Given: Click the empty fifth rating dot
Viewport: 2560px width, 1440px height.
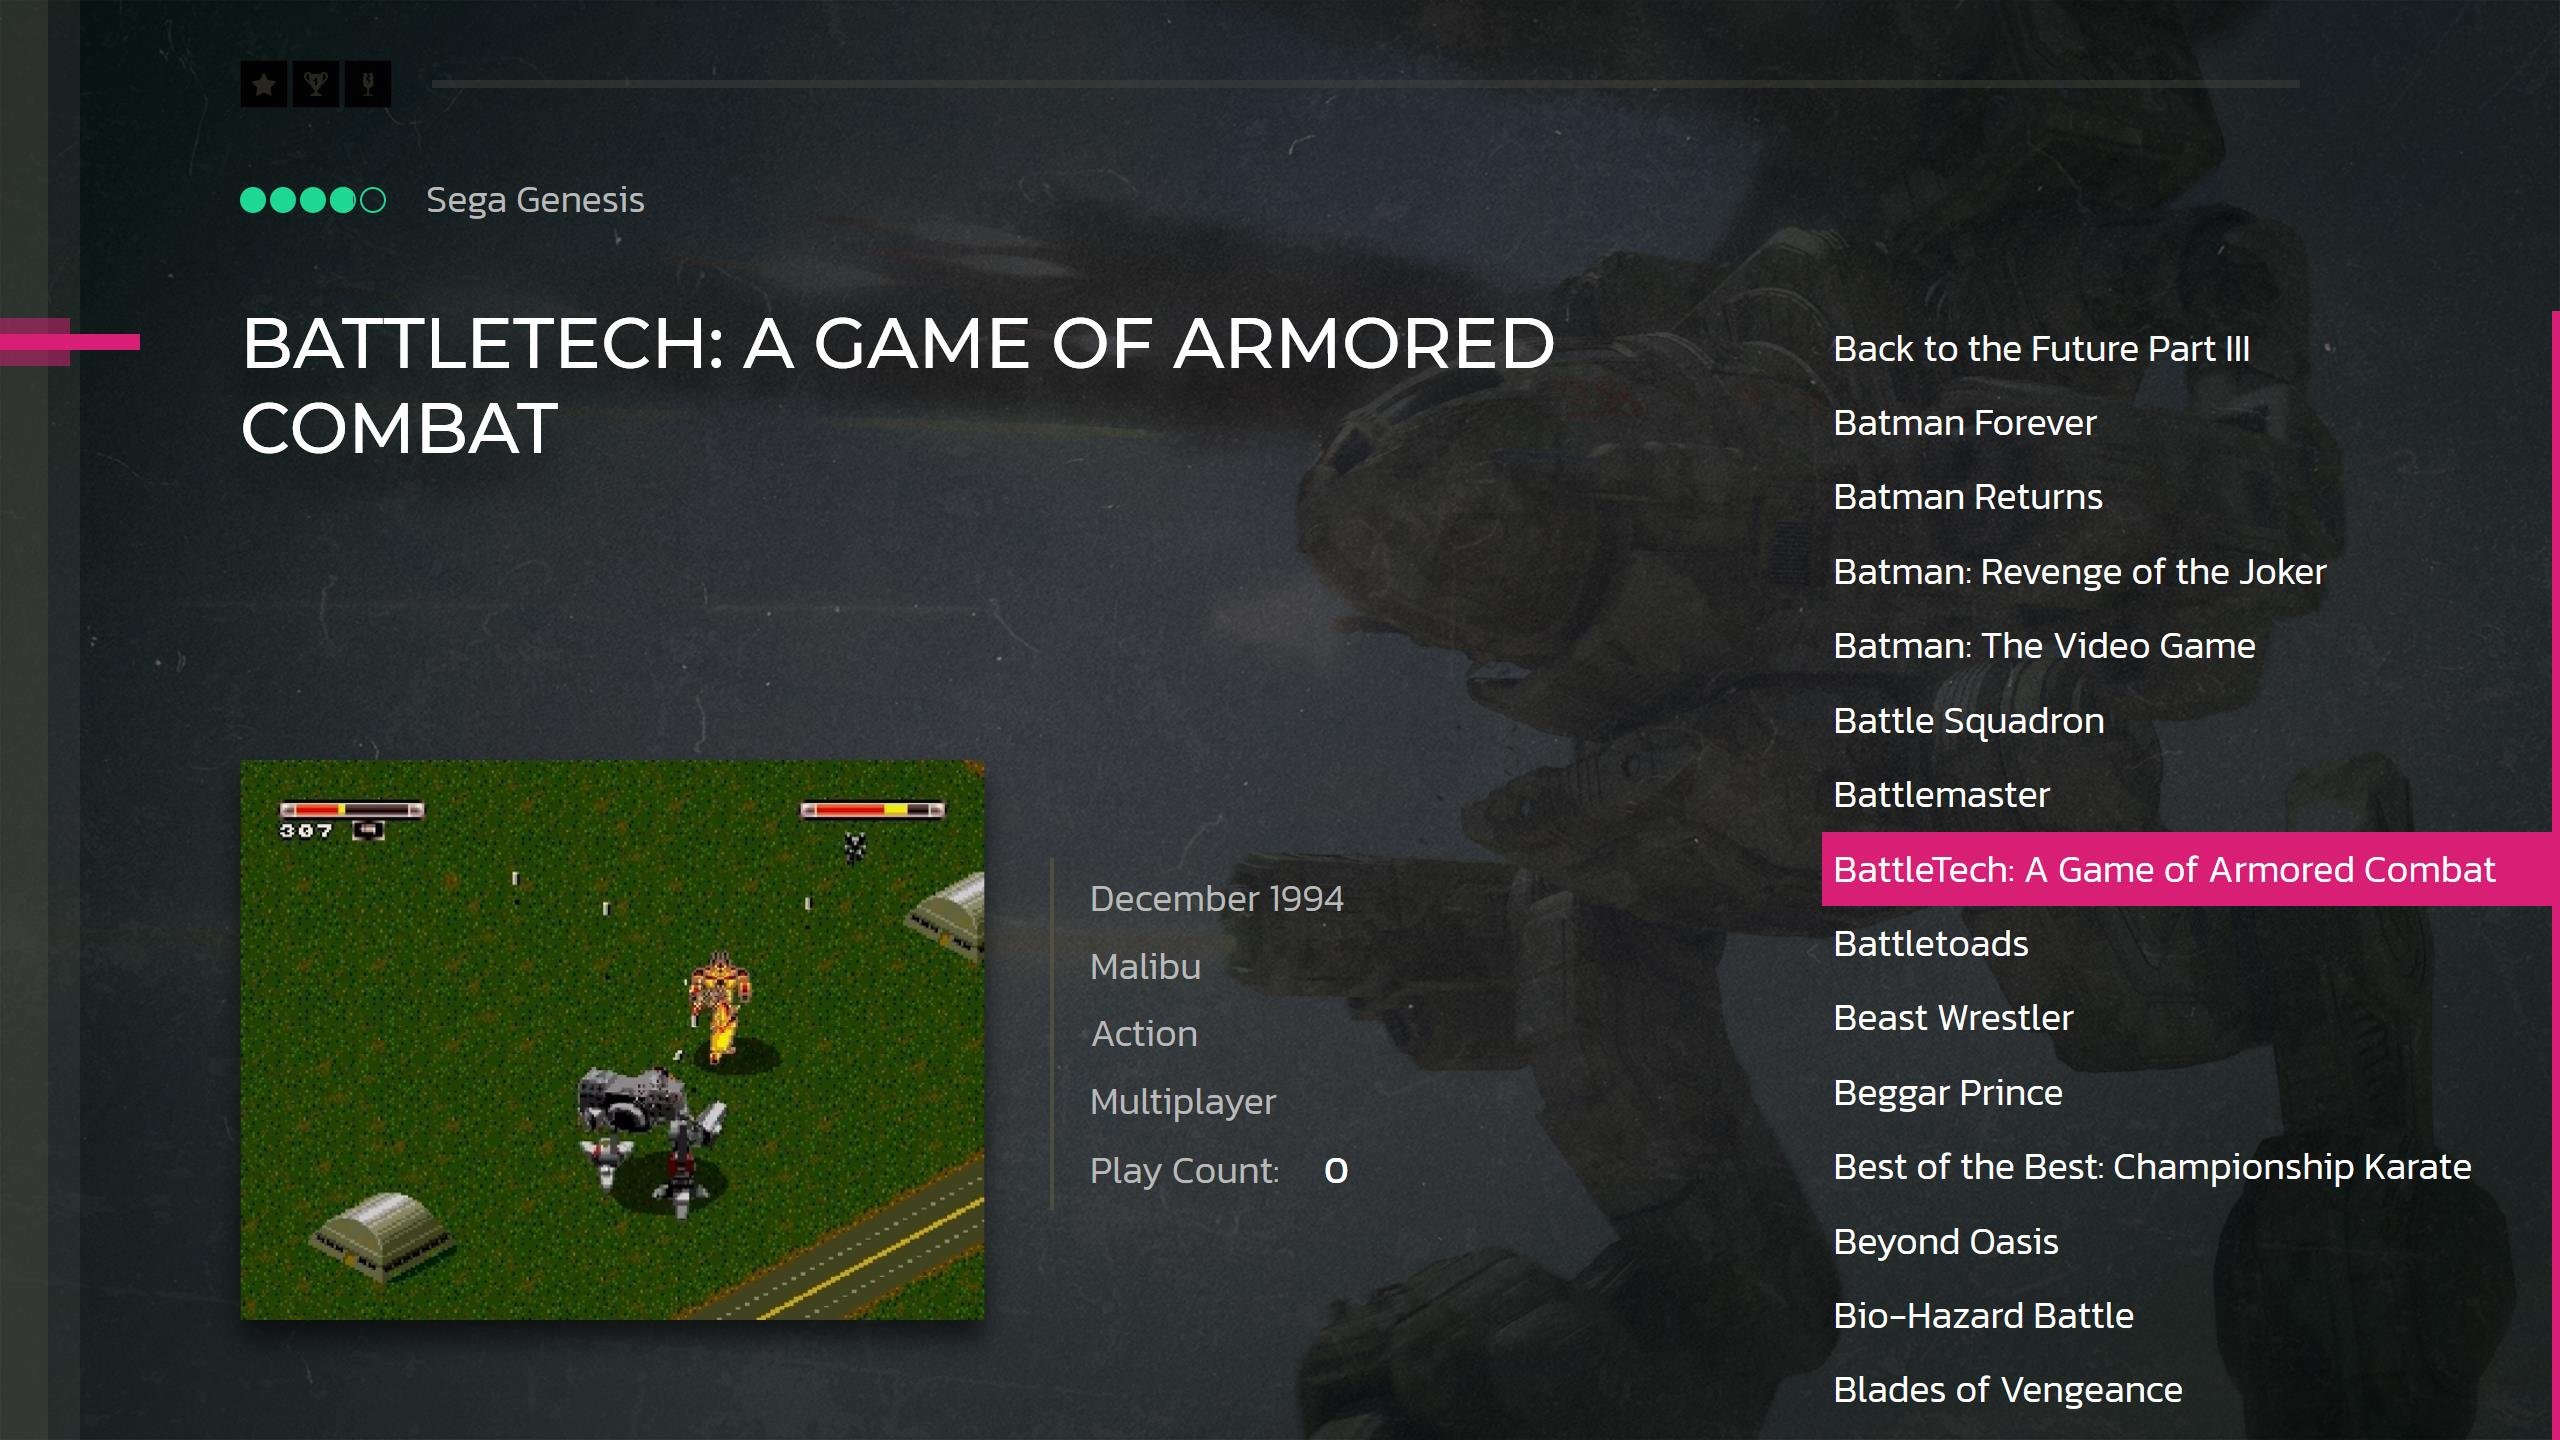Looking at the screenshot, I should pos(373,201).
